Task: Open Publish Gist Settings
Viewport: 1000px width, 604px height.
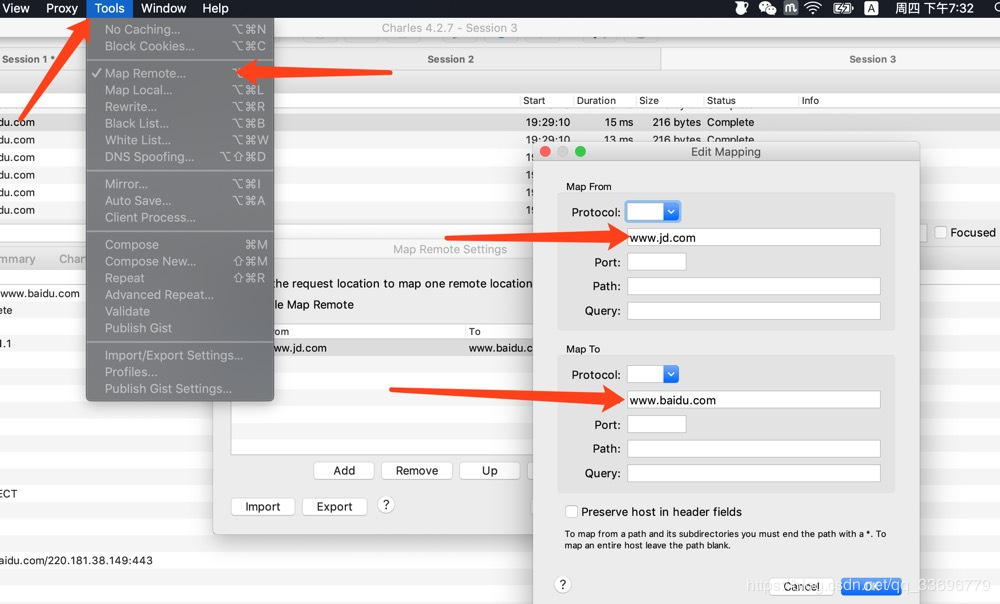Action: (180, 388)
